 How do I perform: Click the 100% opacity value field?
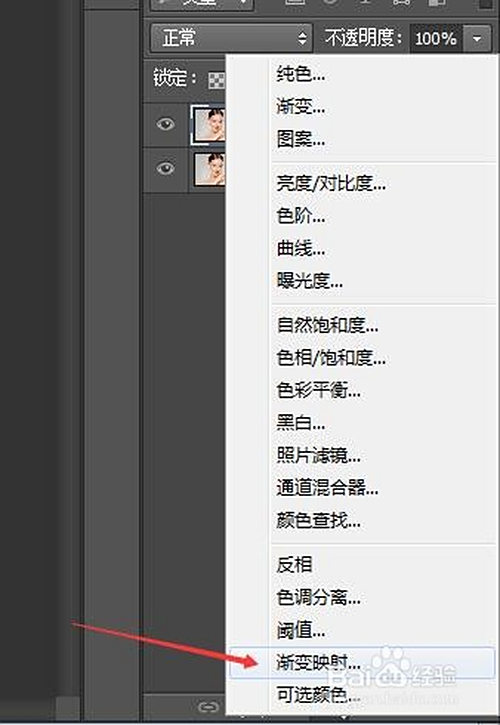[436, 38]
